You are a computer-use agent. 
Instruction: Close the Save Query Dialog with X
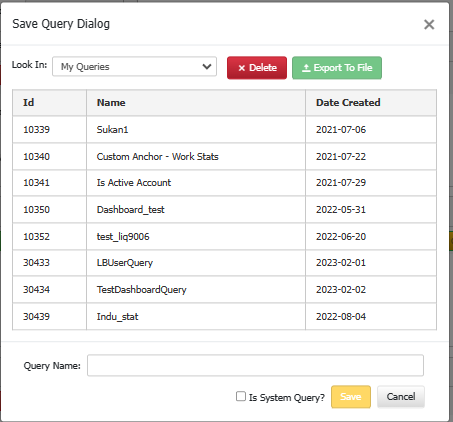pyautogui.click(x=429, y=24)
